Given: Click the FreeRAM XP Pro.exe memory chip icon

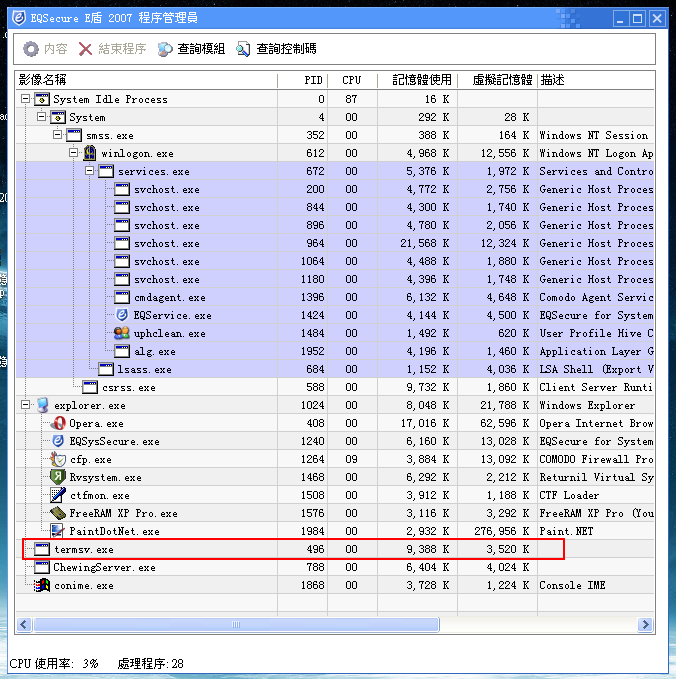Looking at the screenshot, I should point(58,513).
